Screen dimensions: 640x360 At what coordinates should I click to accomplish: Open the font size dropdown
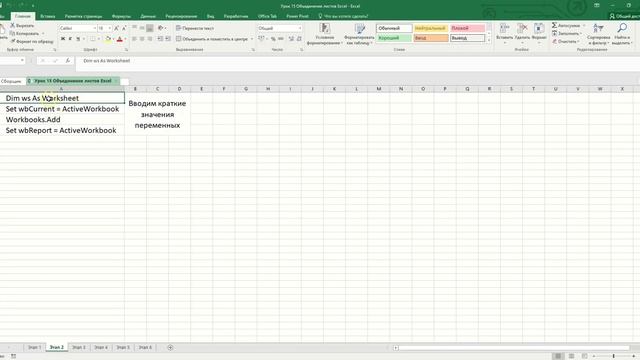tap(109, 28)
